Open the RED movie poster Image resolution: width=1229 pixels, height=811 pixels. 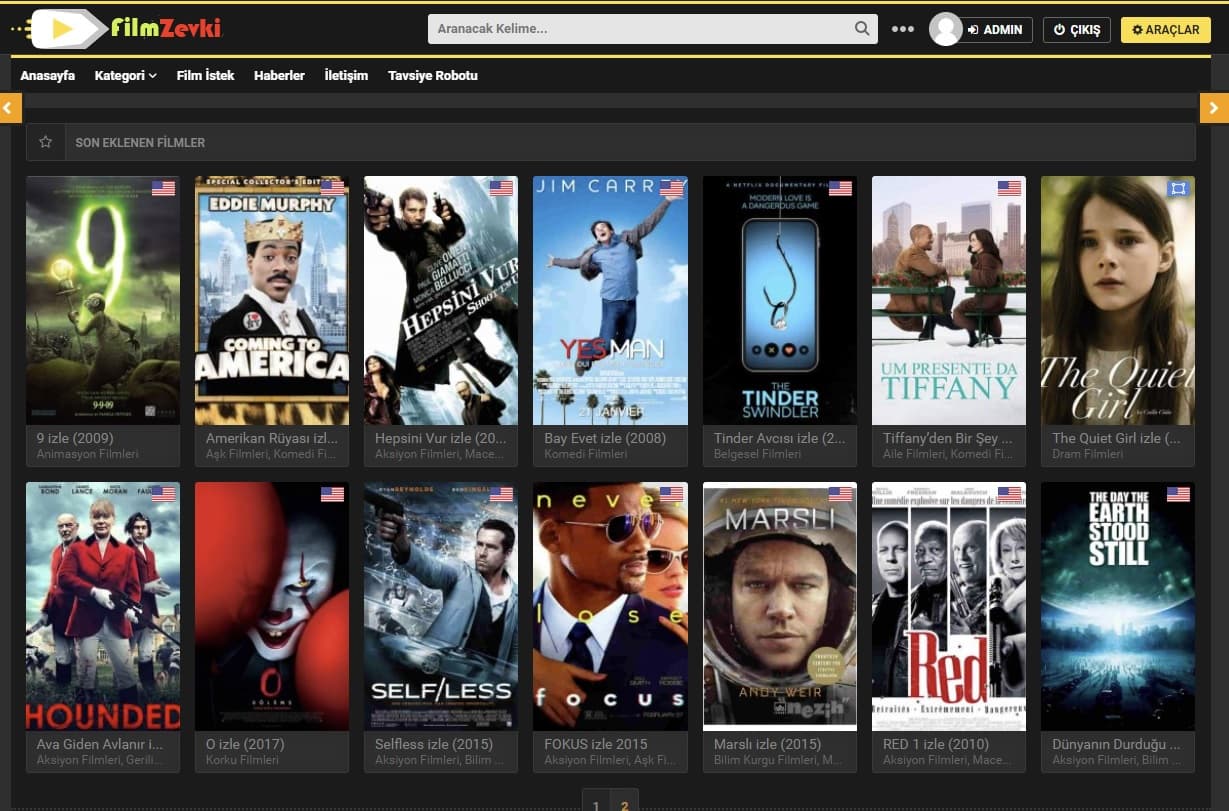pos(949,606)
